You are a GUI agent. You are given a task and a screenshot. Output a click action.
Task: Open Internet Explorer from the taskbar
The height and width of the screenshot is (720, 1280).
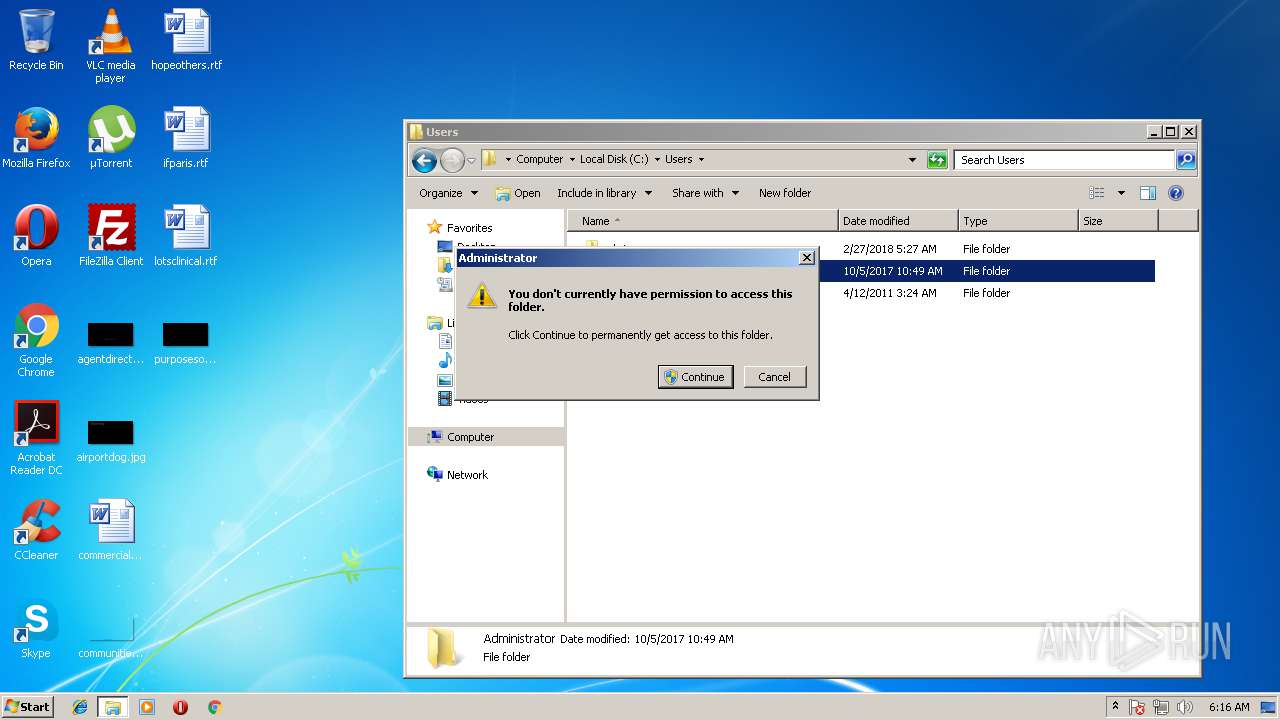(80, 707)
